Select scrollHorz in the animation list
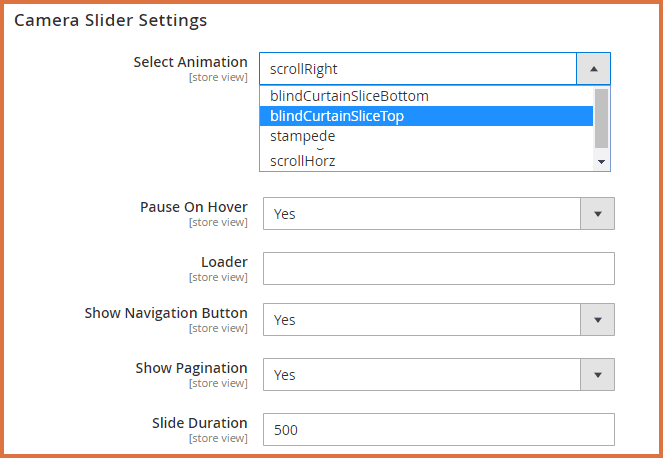Screen dimensions: 663x458 click(302, 160)
